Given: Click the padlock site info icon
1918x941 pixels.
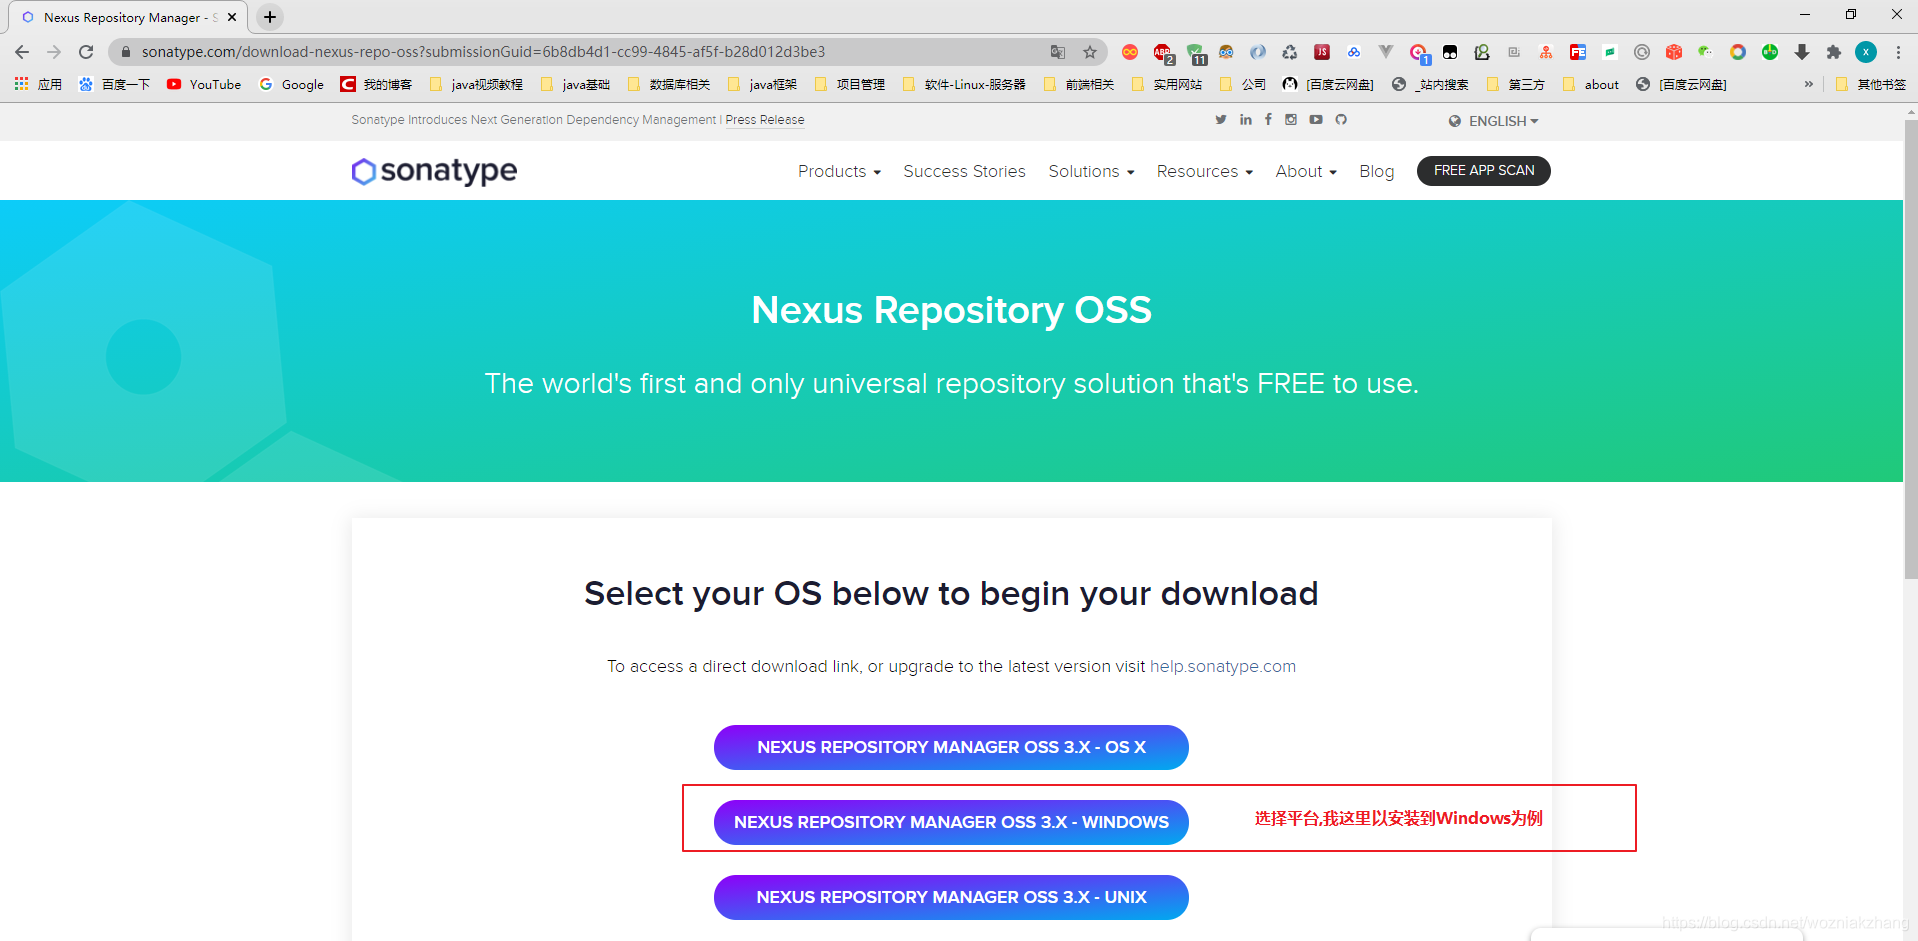Looking at the screenshot, I should click(x=125, y=52).
